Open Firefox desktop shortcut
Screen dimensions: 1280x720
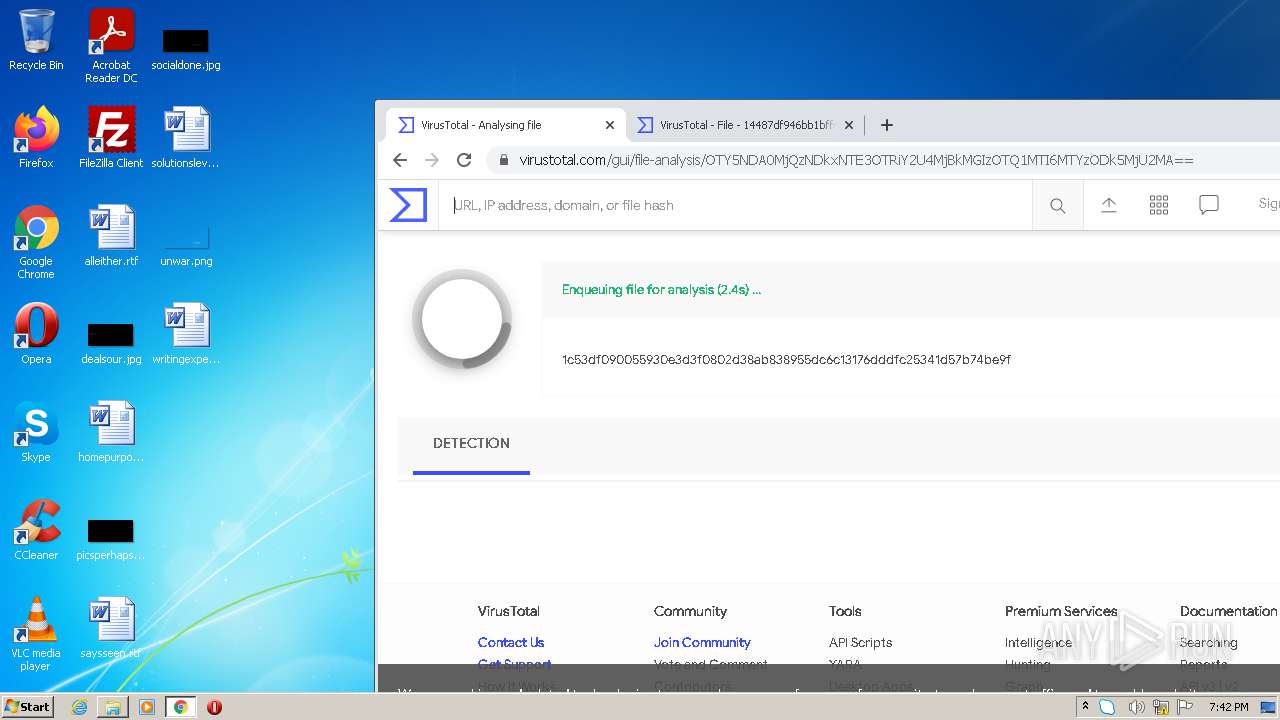click(x=36, y=138)
